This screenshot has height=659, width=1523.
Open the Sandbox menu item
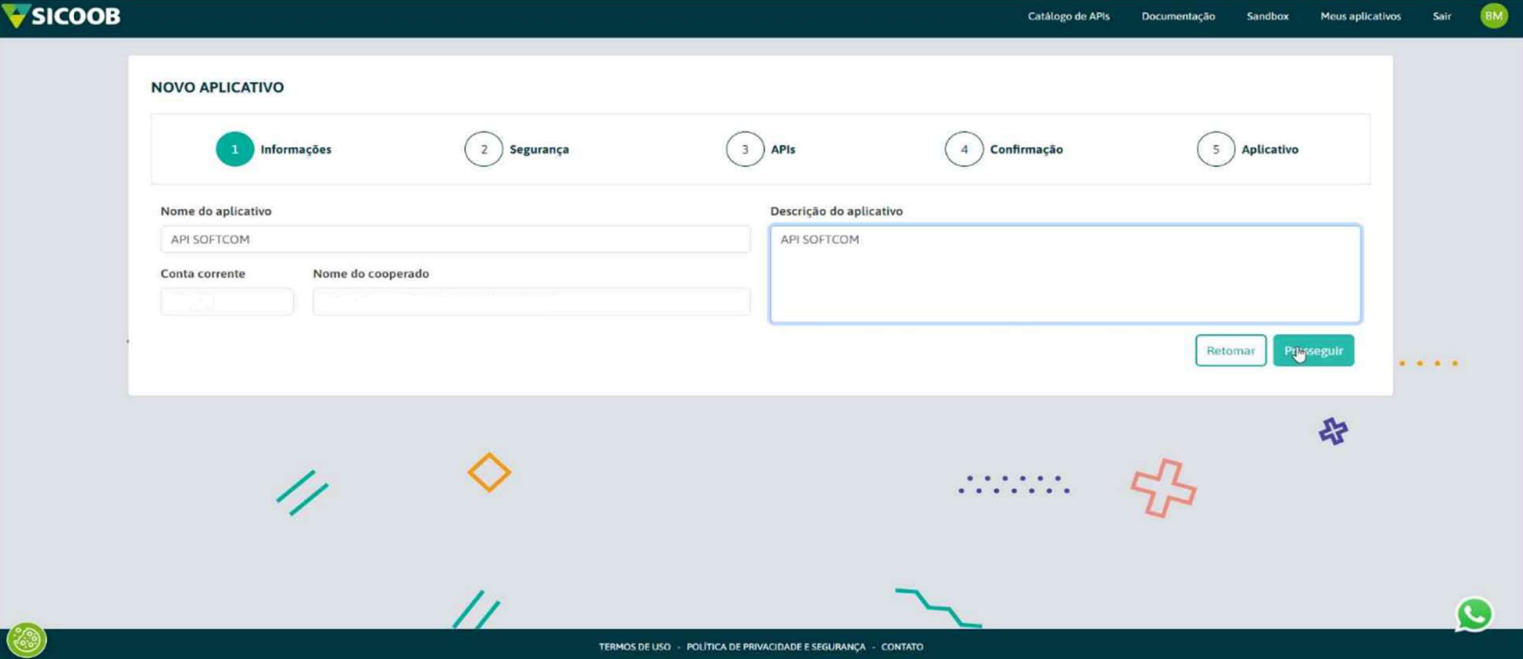pyautogui.click(x=1267, y=17)
